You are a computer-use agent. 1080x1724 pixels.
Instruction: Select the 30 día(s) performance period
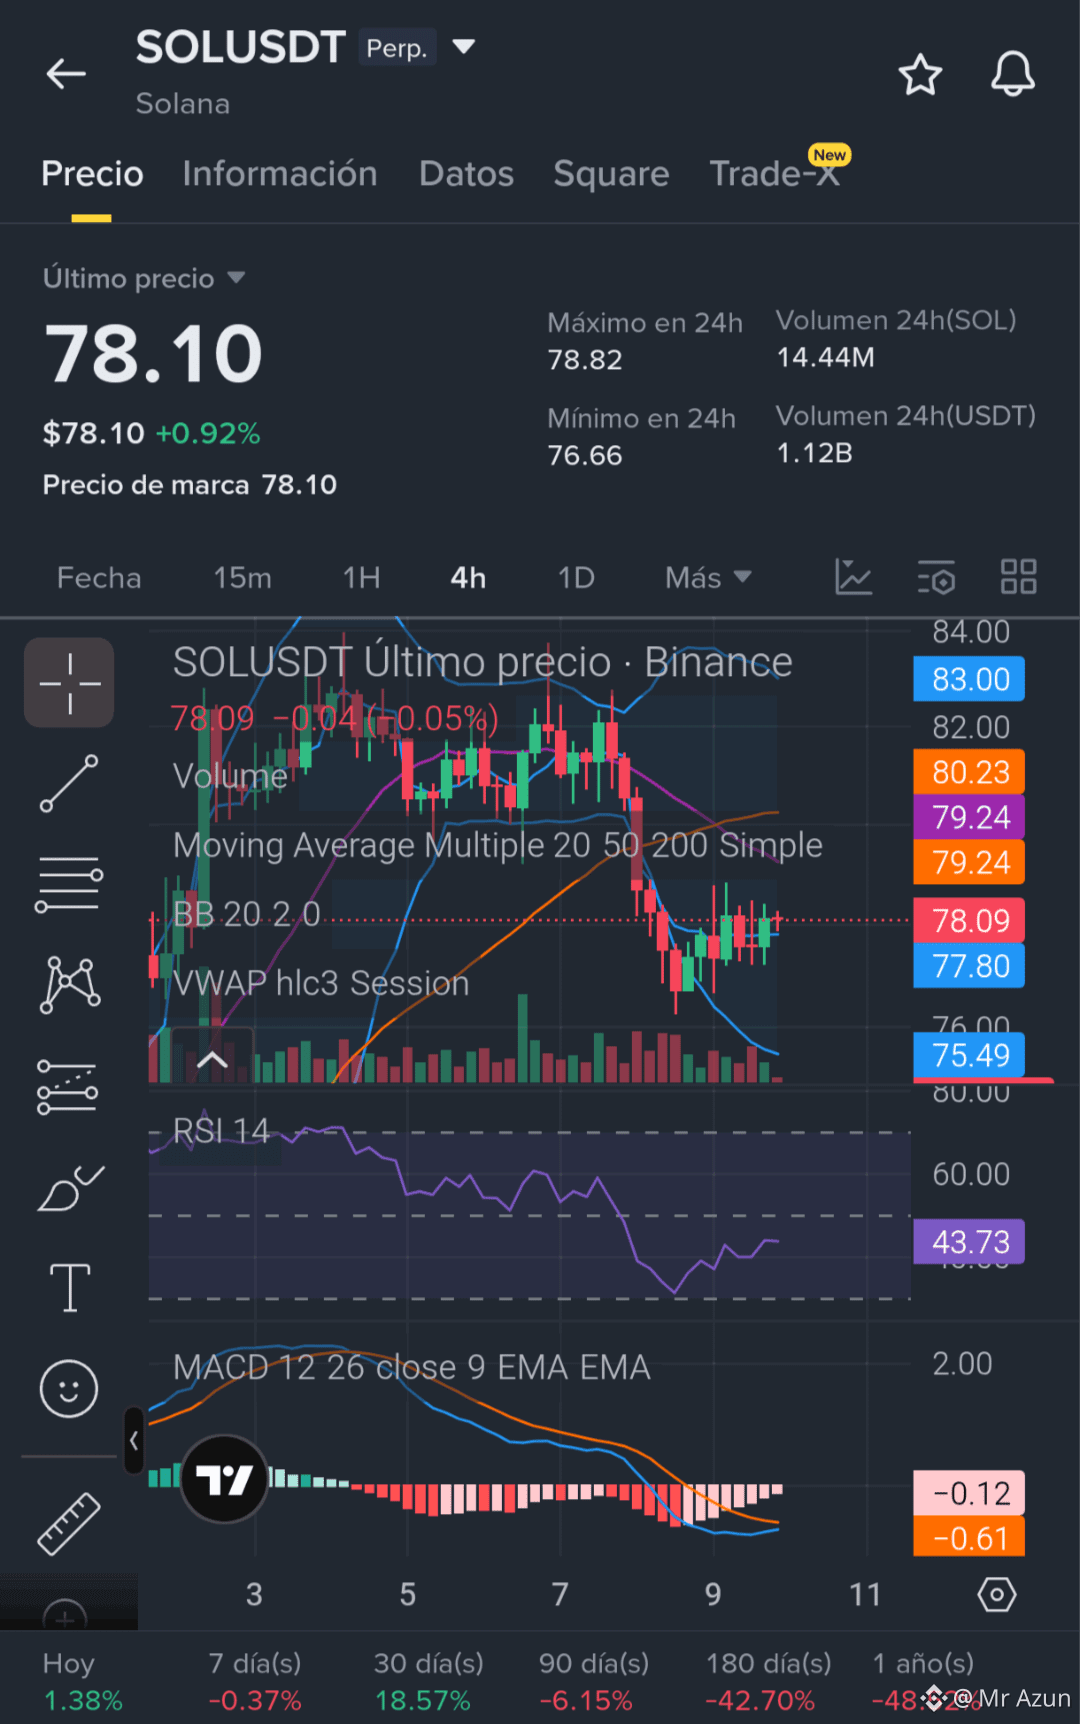tap(428, 1681)
